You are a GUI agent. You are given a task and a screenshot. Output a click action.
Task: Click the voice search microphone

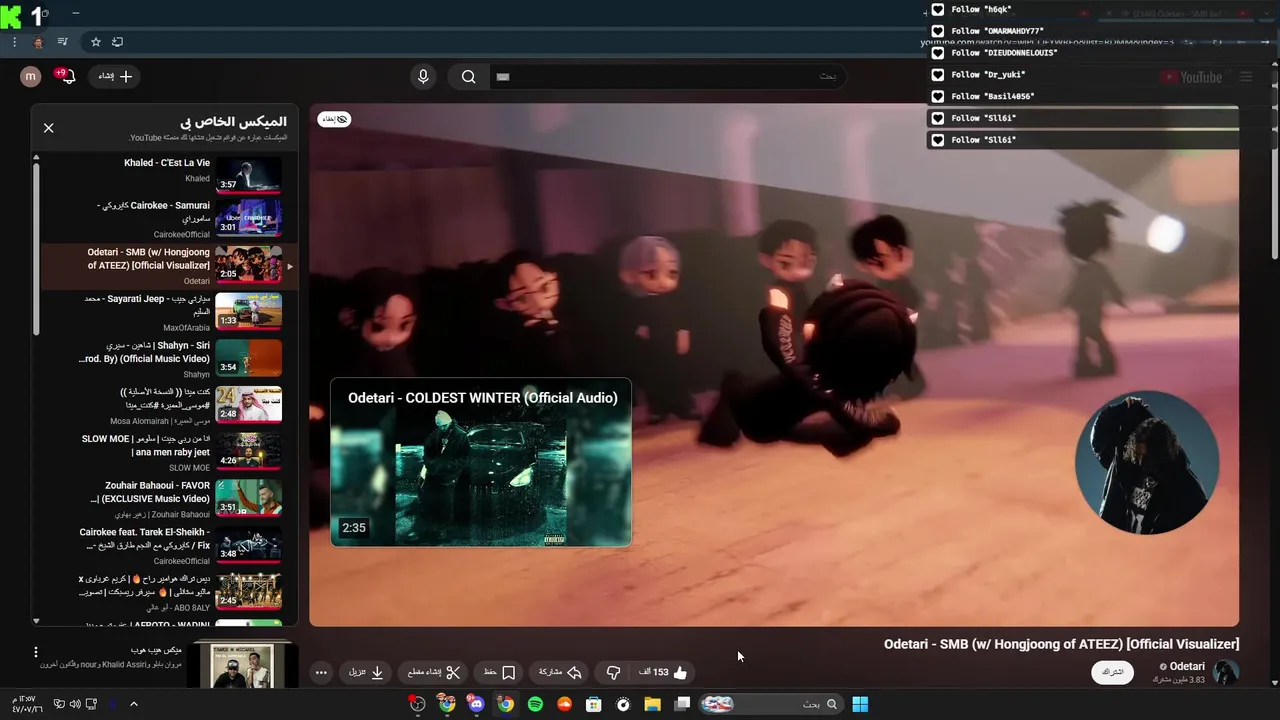coord(423,77)
